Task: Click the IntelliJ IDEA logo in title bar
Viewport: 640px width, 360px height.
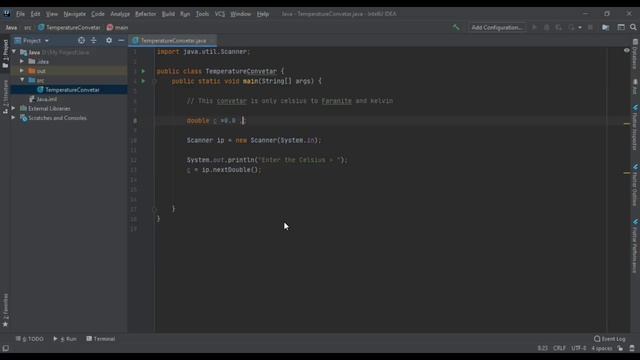Action: [7, 13]
